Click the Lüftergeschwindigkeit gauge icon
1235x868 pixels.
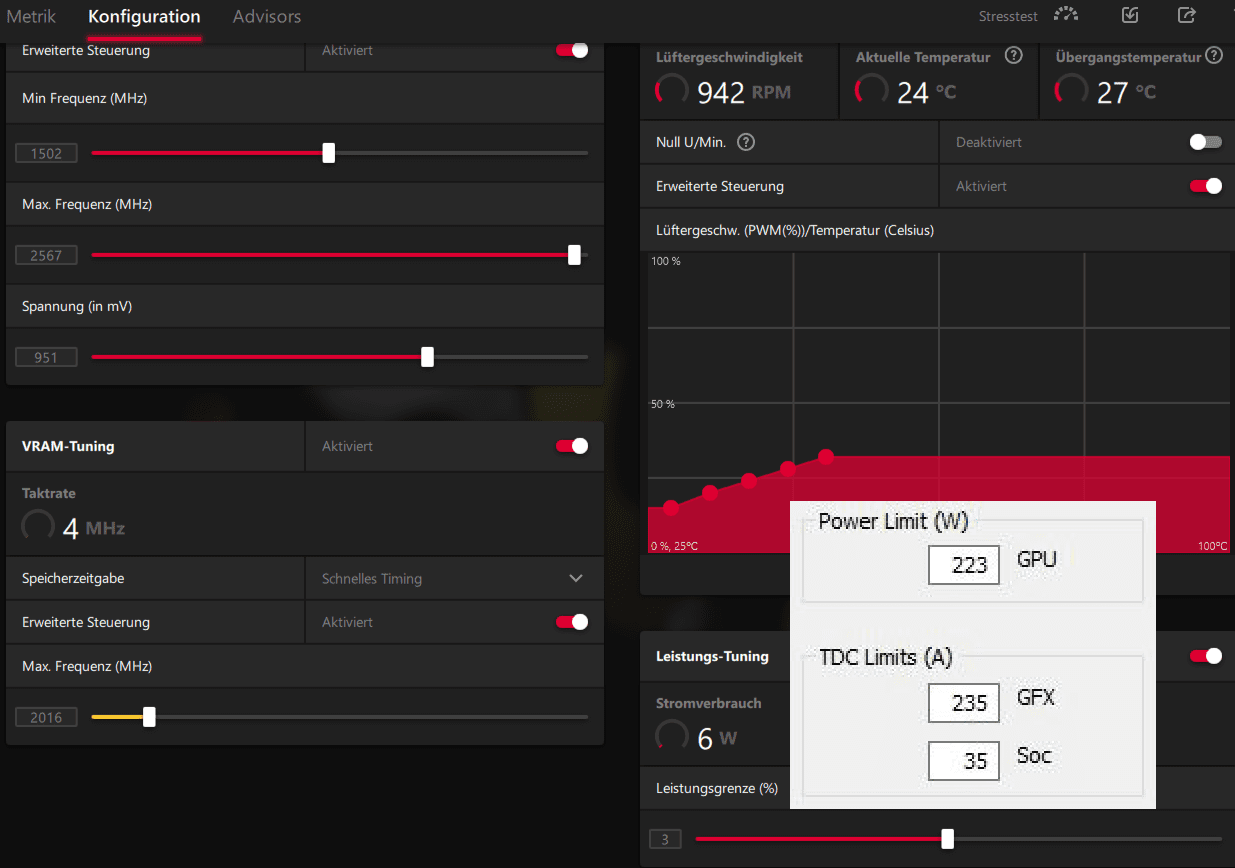pos(672,91)
